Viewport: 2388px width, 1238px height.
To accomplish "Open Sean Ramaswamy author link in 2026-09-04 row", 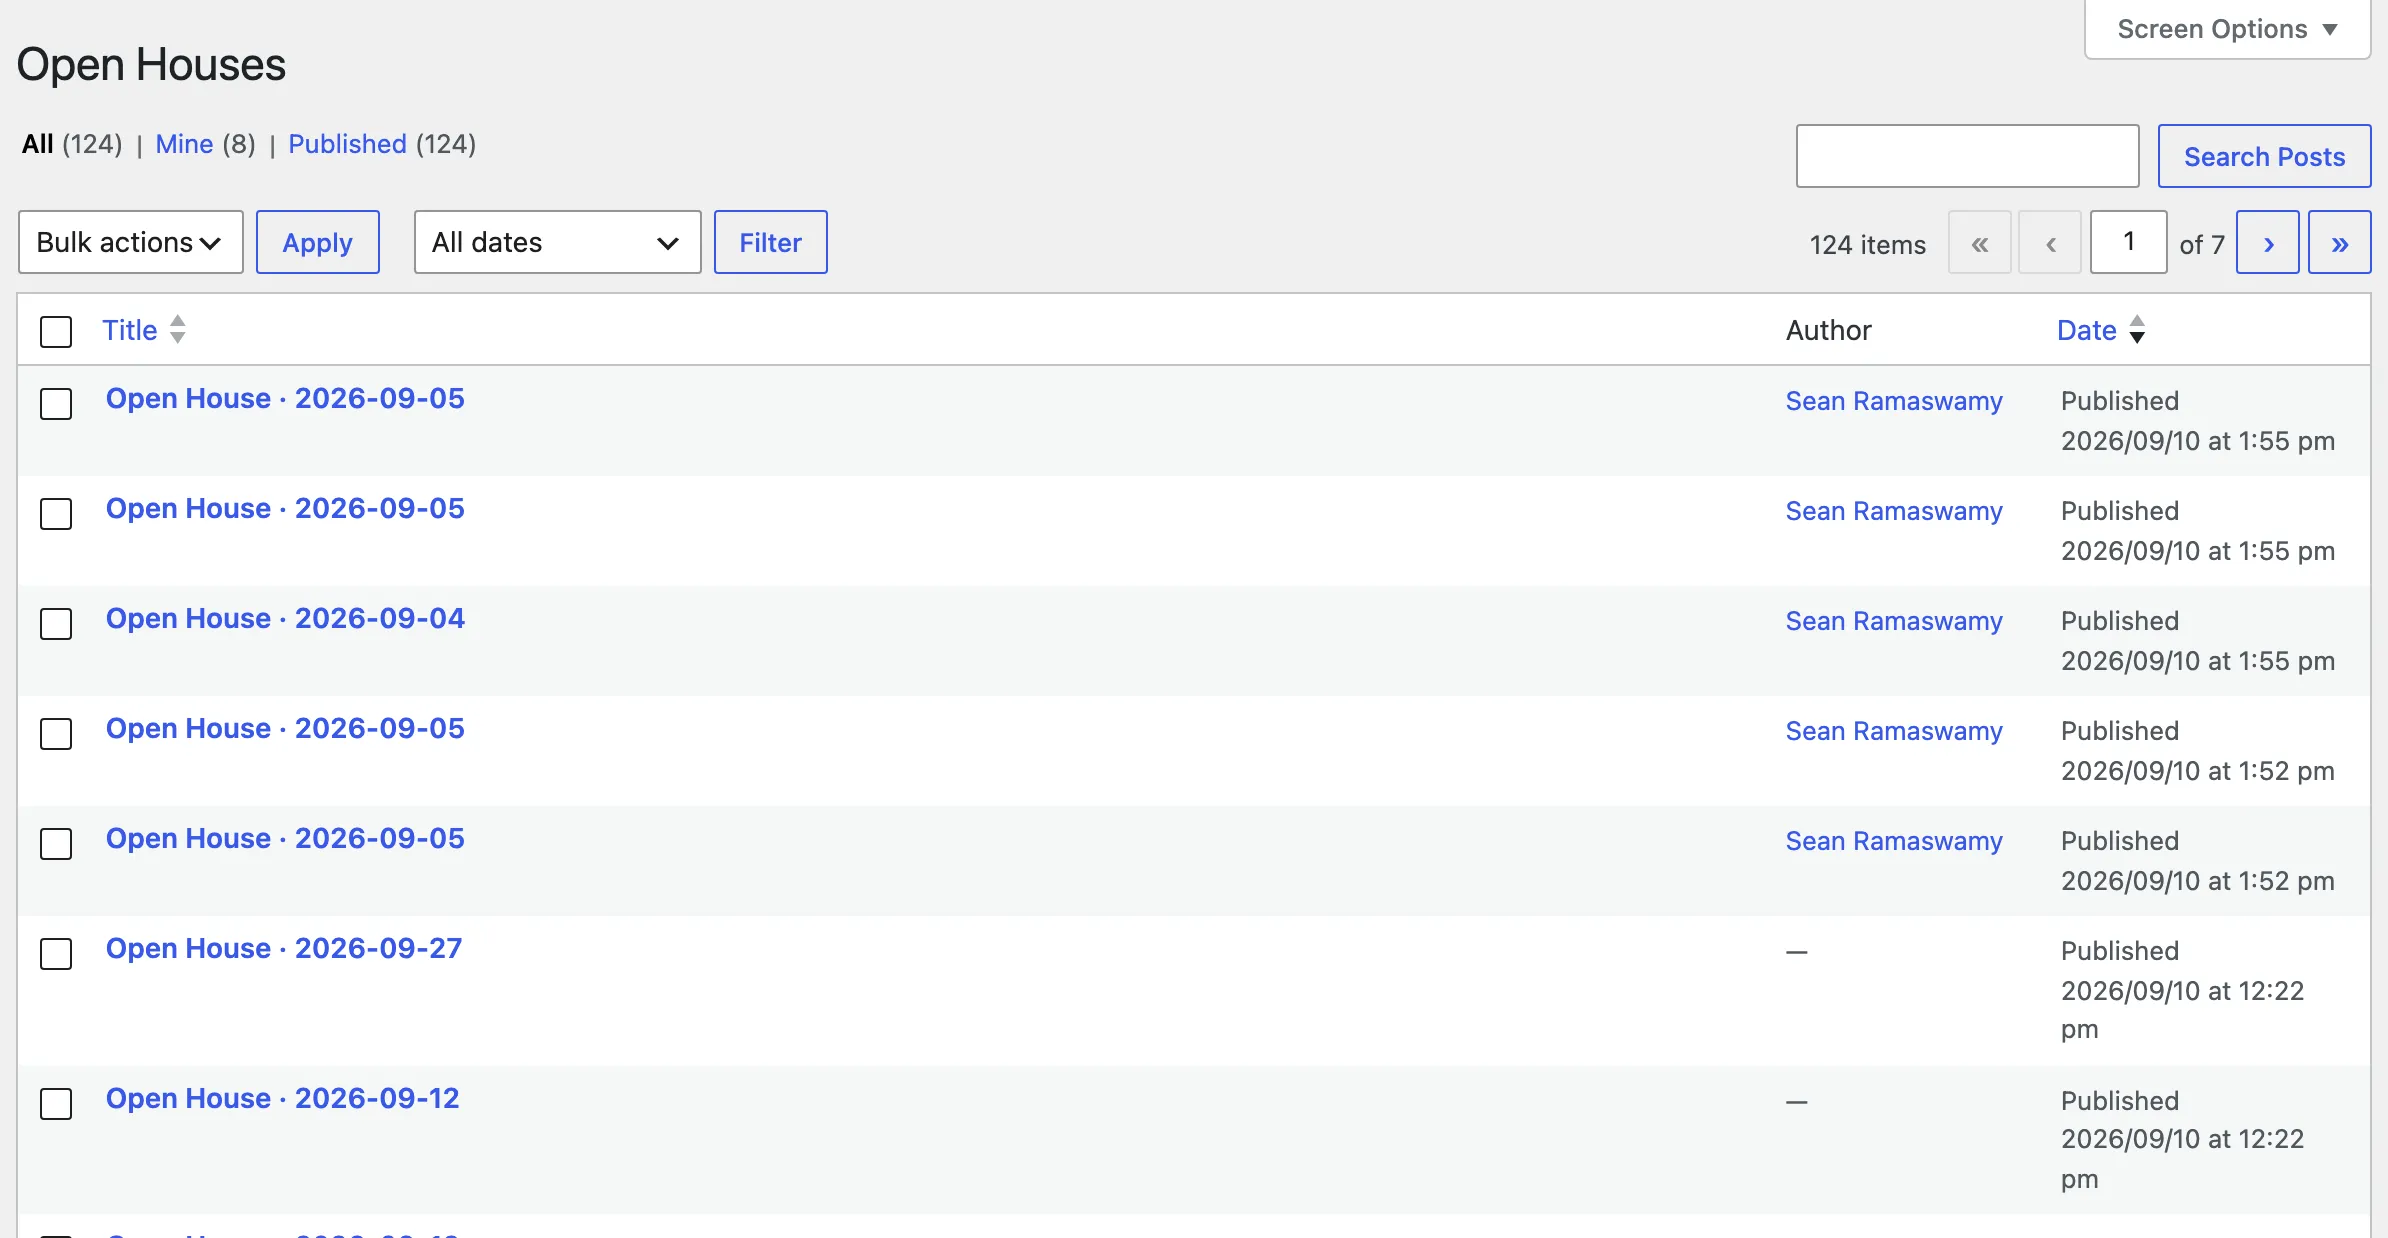I will tap(1894, 621).
